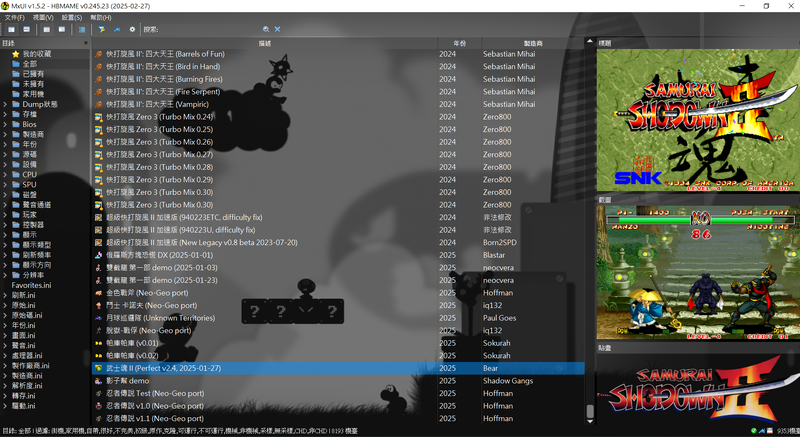Click manufacturer cell Paul Goes
The width and height of the screenshot is (800, 437).
pos(499,318)
